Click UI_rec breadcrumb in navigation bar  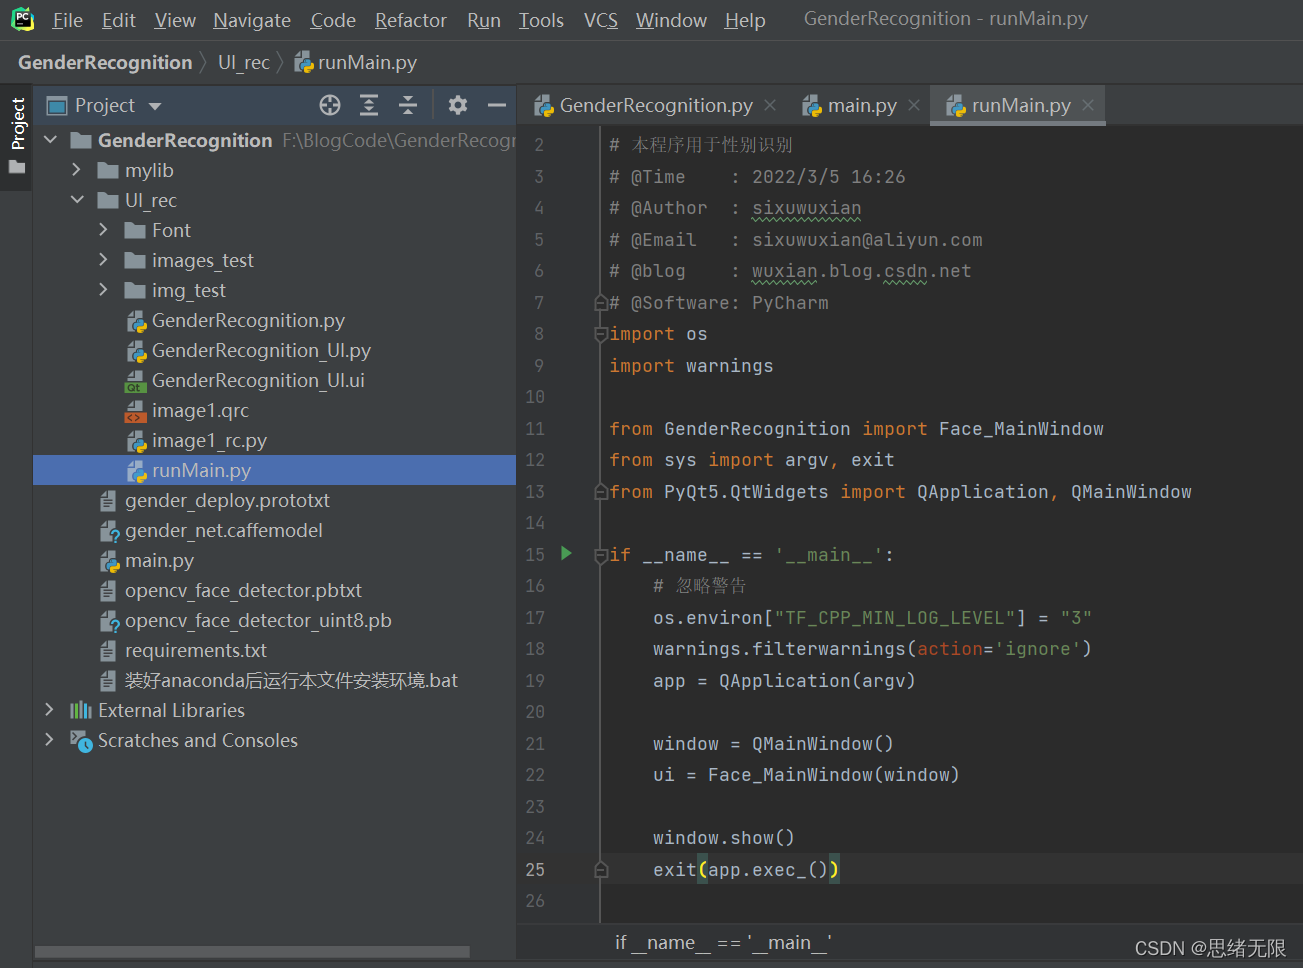[x=244, y=62]
